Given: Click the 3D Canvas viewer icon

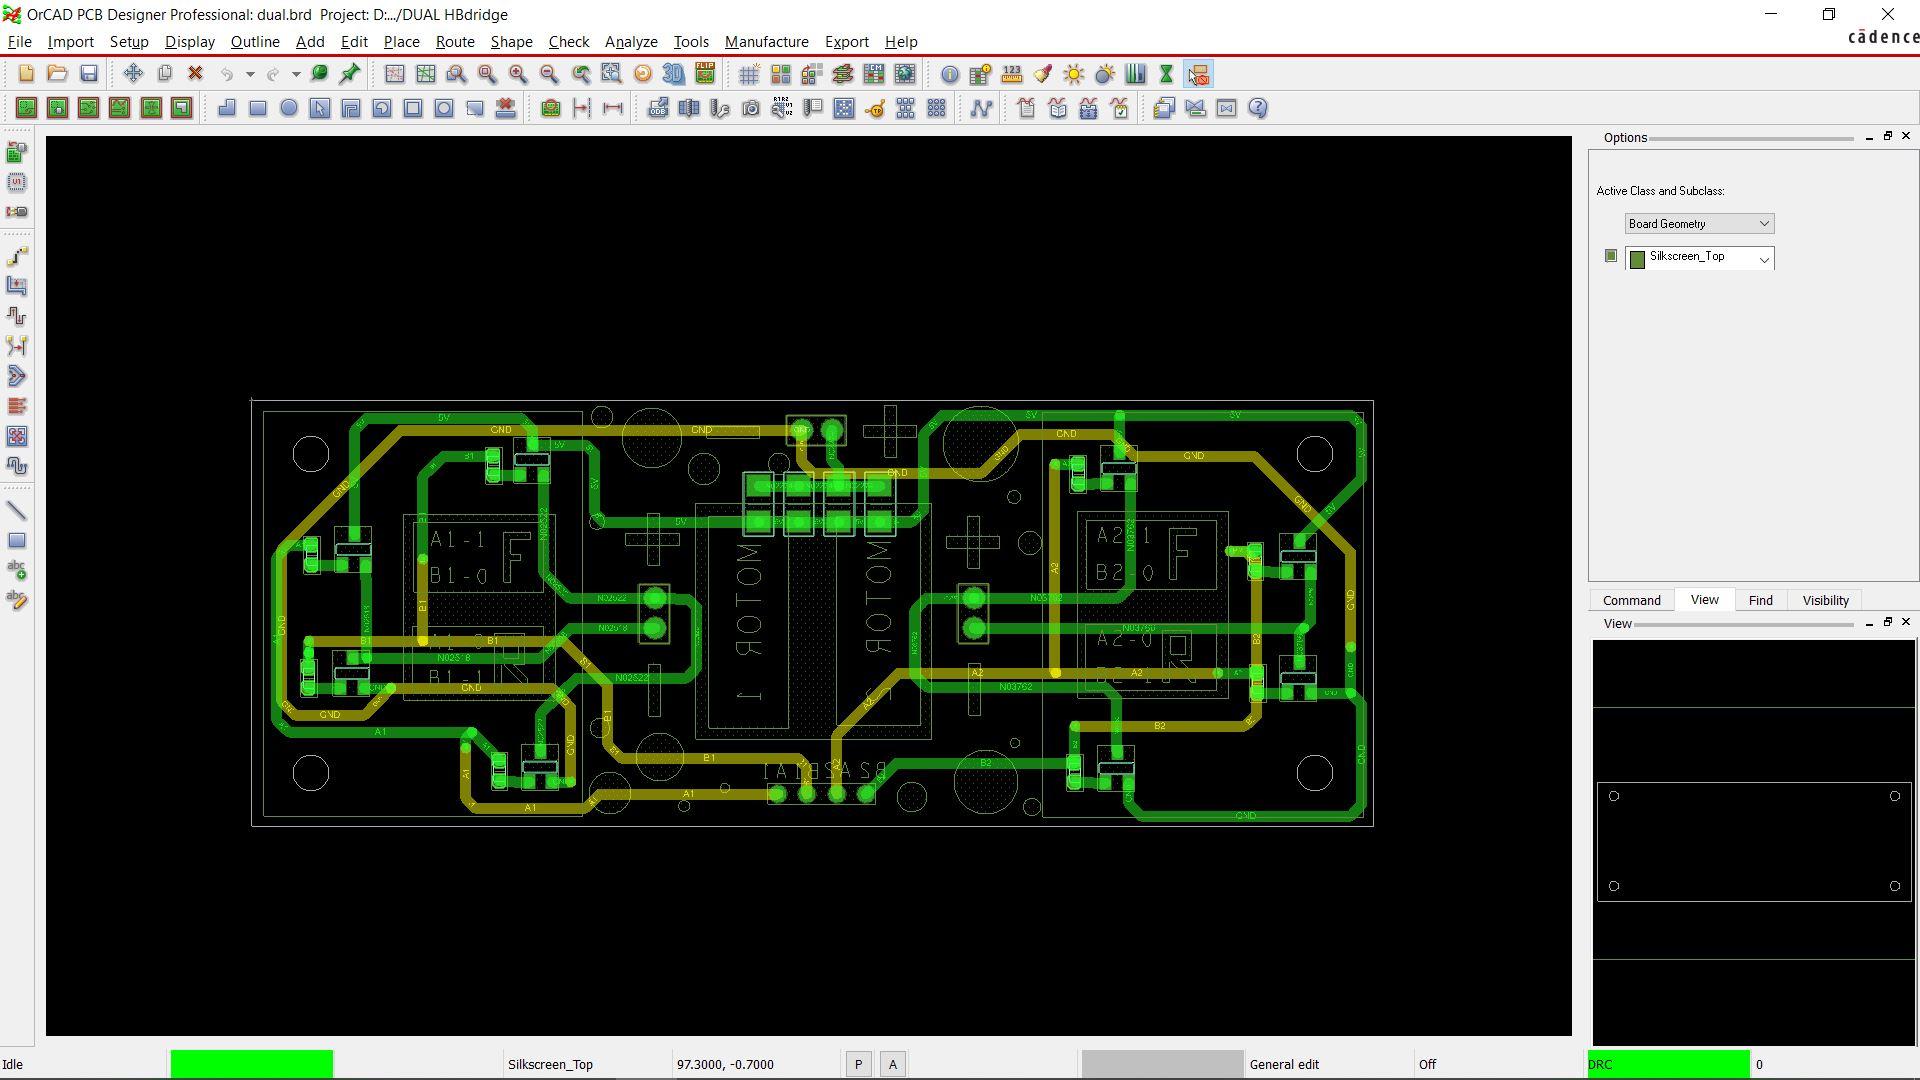Looking at the screenshot, I should pyautogui.click(x=673, y=74).
